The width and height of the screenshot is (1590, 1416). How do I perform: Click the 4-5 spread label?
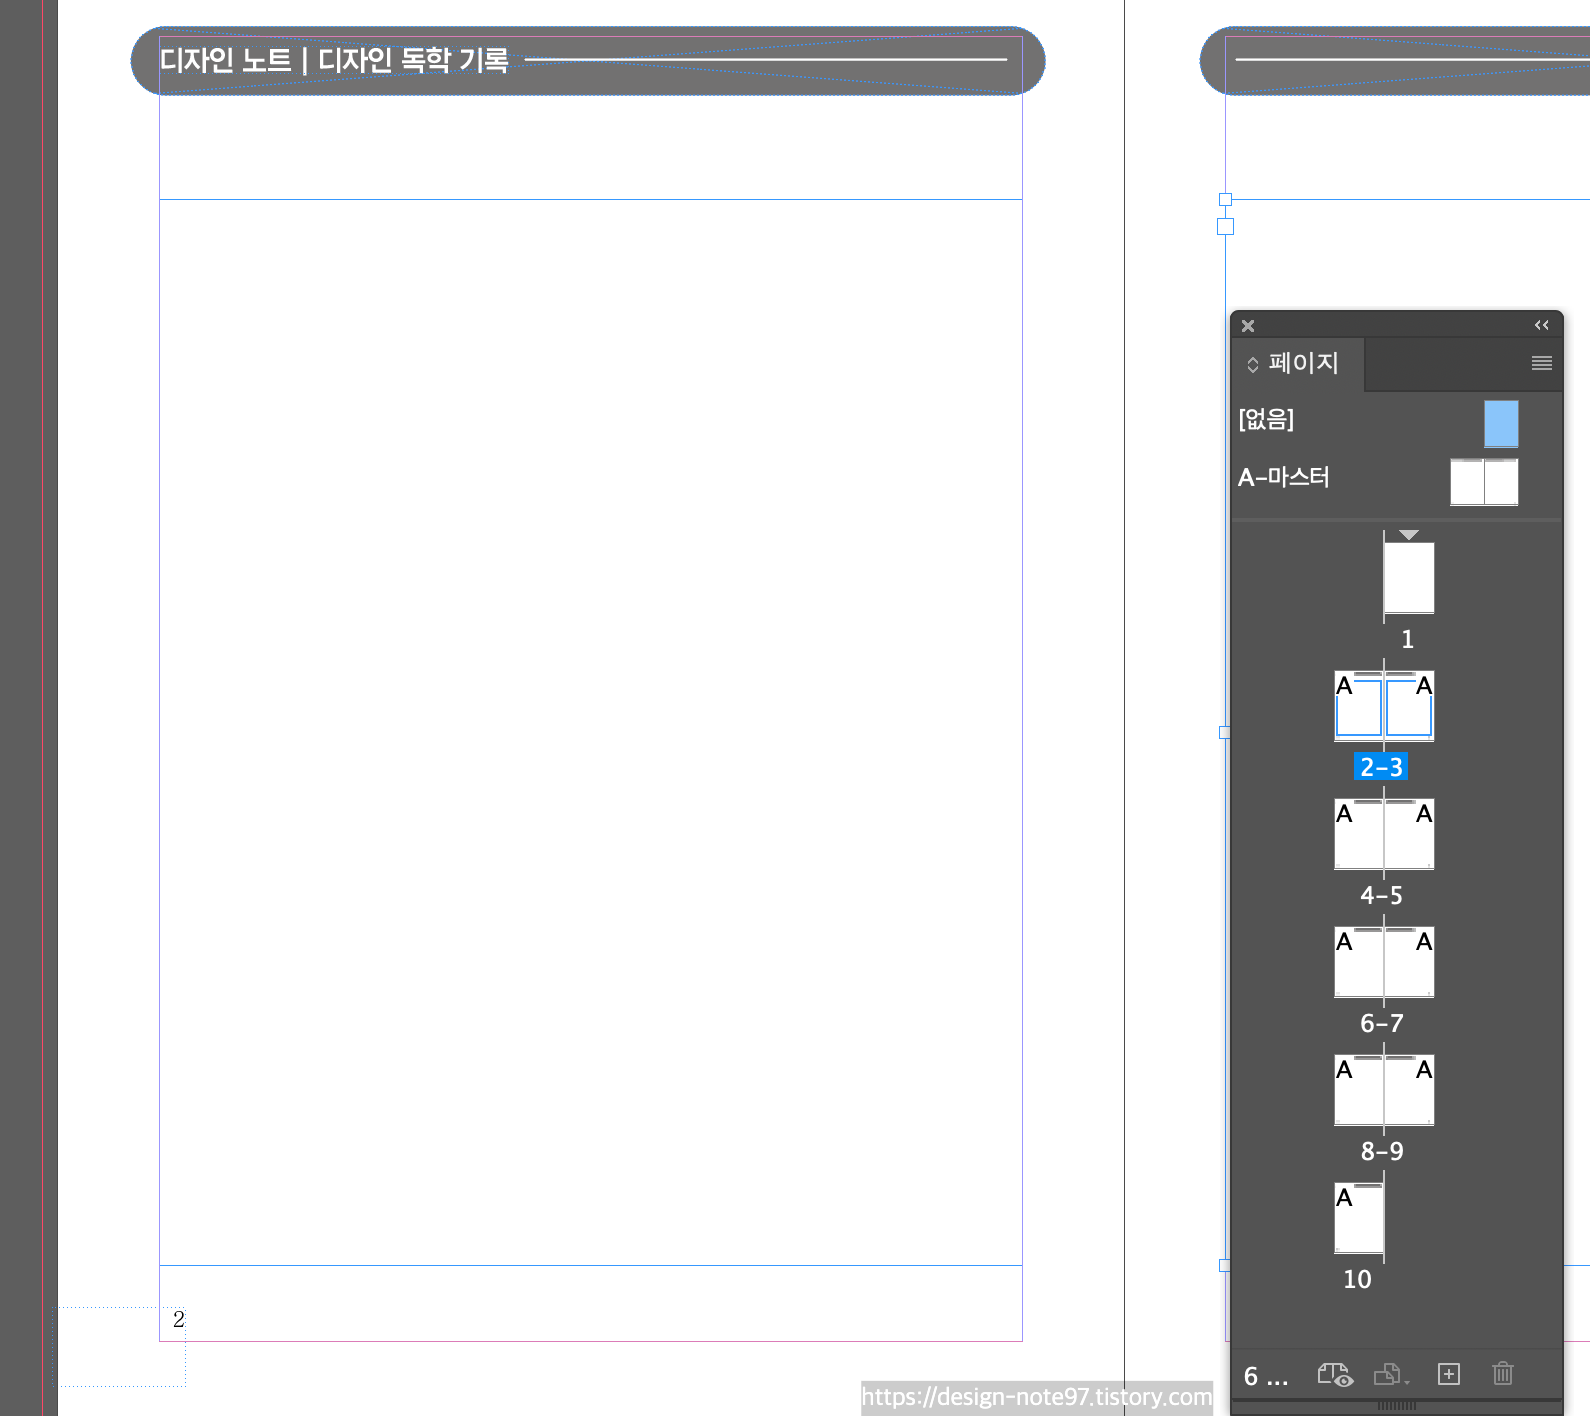1381,895
